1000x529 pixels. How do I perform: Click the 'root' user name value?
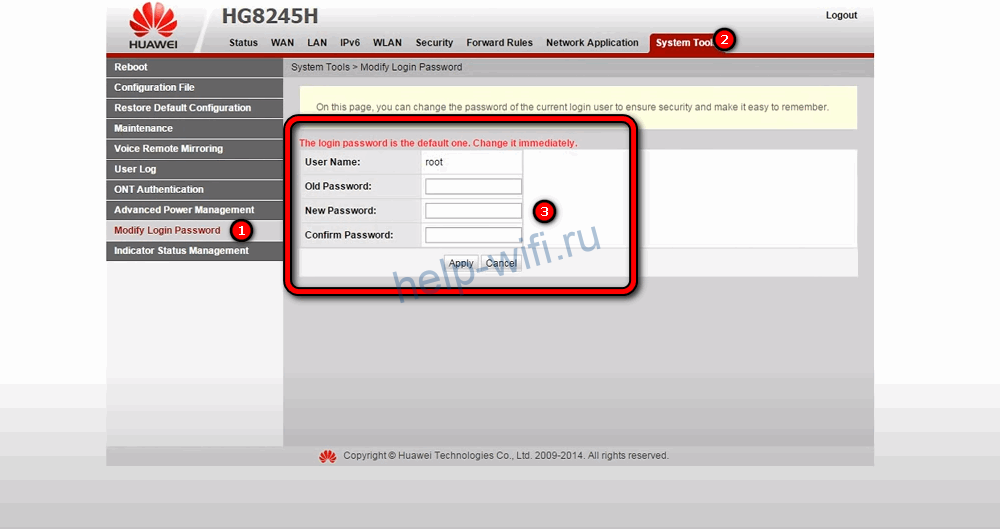pos(434,162)
